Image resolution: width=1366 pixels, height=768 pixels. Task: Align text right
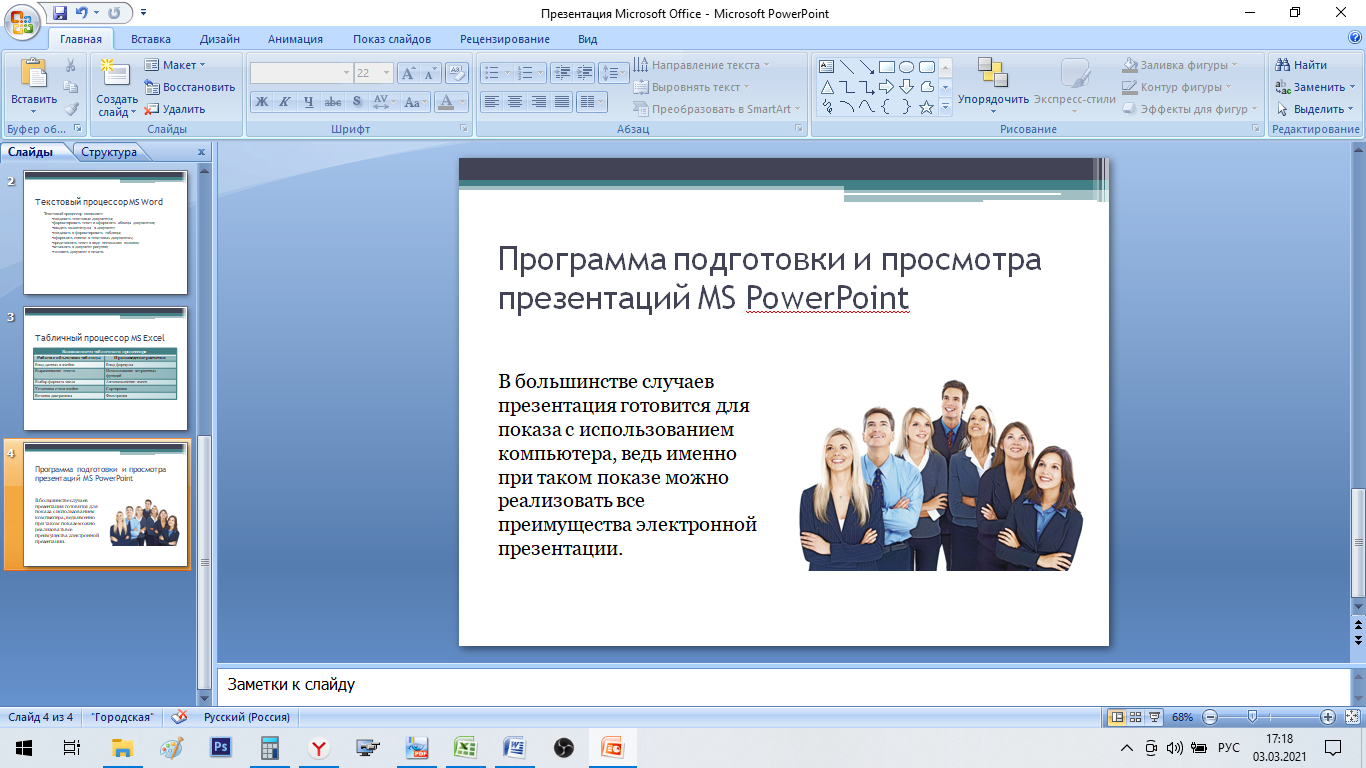tap(538, 102)
